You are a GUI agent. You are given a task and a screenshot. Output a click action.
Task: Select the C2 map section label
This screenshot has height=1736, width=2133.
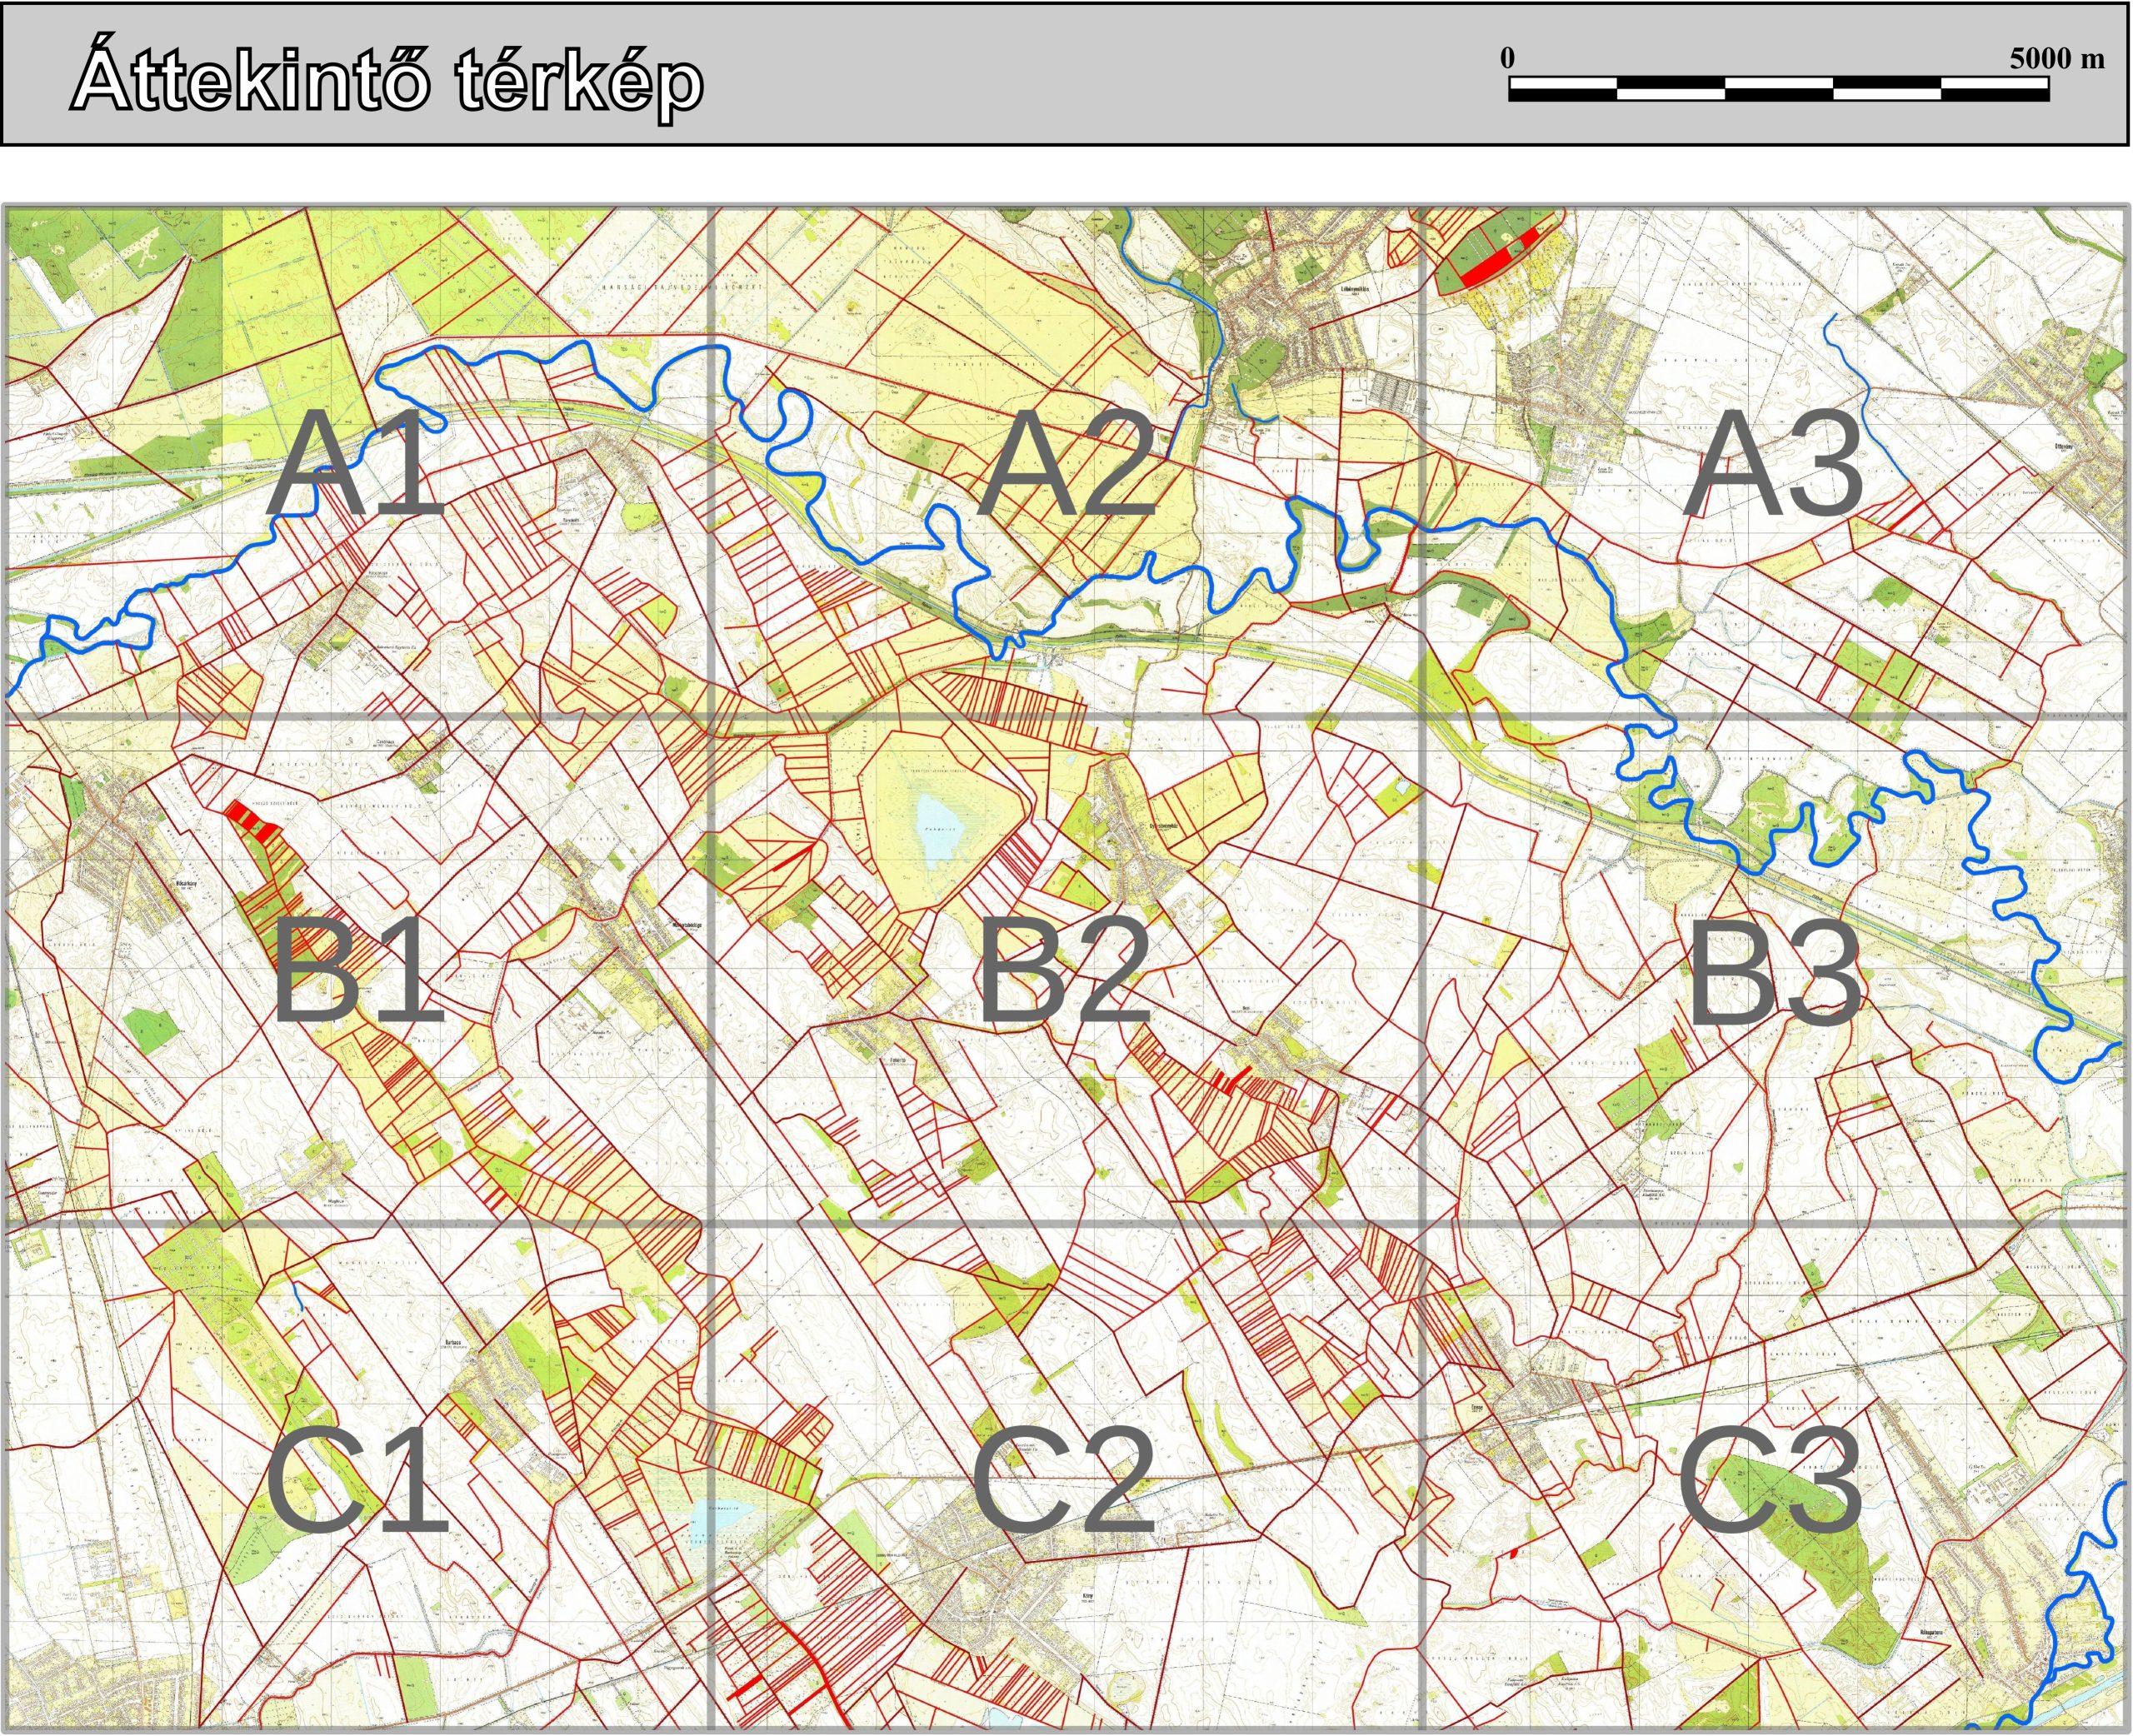click(x=1063, y=1480)
